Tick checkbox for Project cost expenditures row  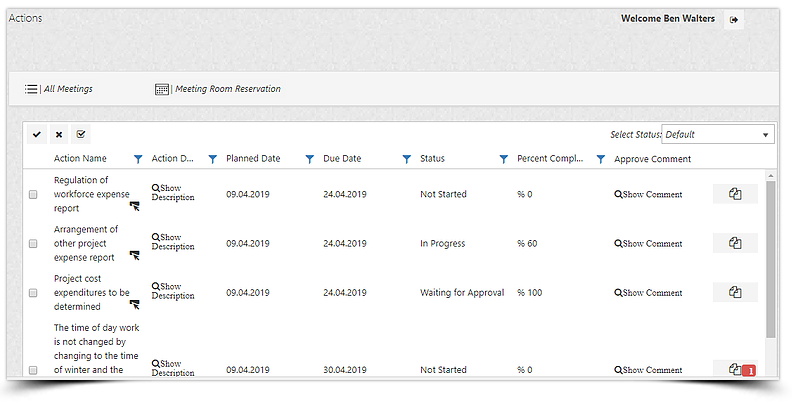pos(33,293)
